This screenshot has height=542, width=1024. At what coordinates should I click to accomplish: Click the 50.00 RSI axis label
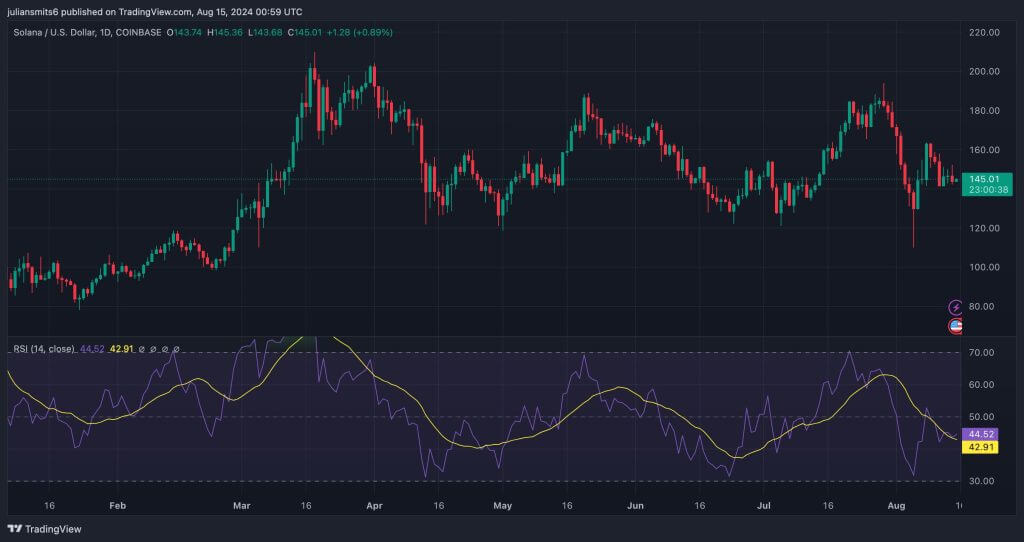coord(982,417)
